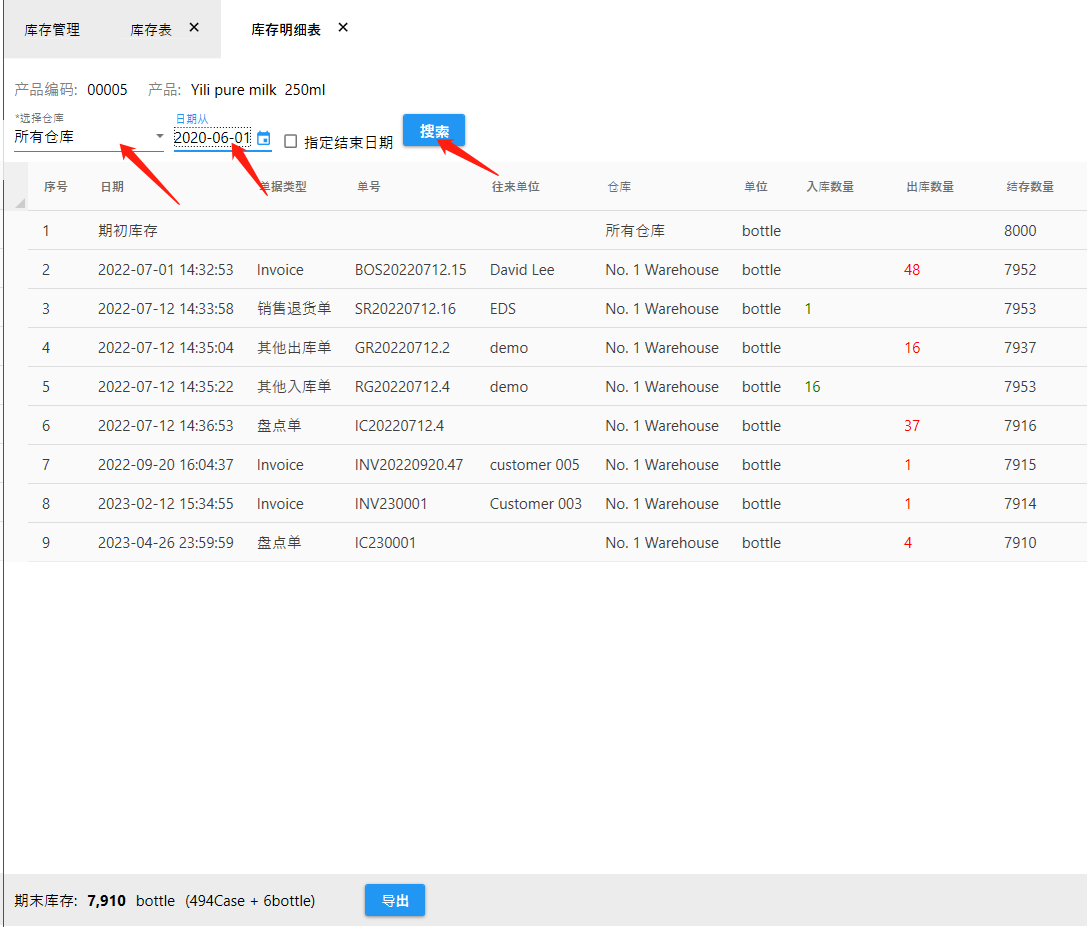
Task: Switch to the 库存管理 tab
Action: click(x=52, y=30)
